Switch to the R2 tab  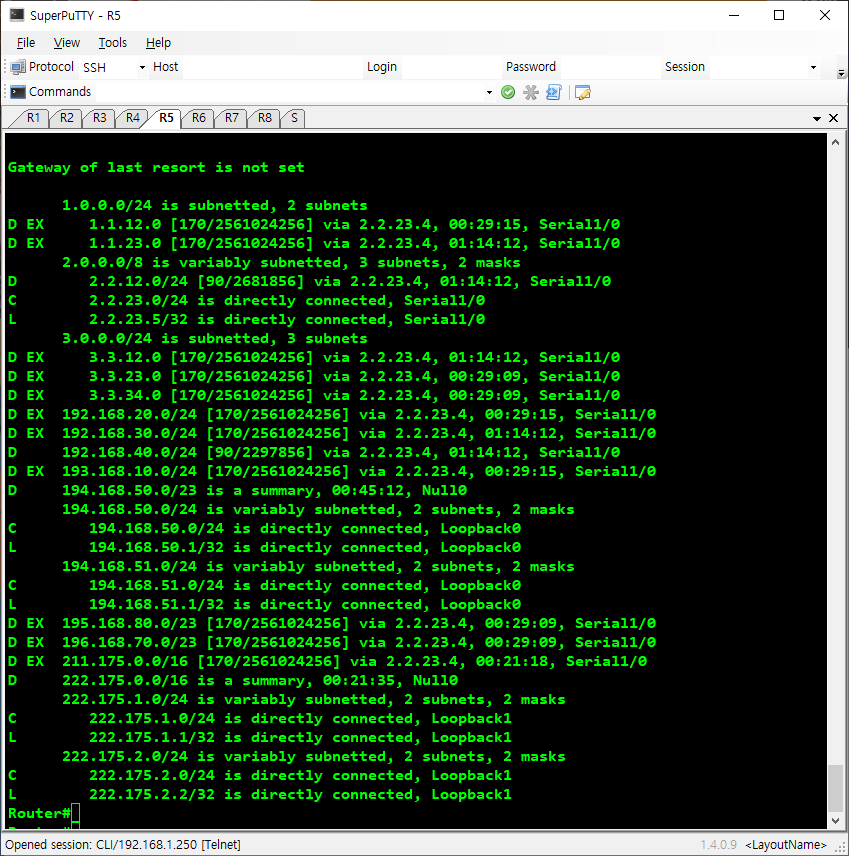(x=67, y=118)
